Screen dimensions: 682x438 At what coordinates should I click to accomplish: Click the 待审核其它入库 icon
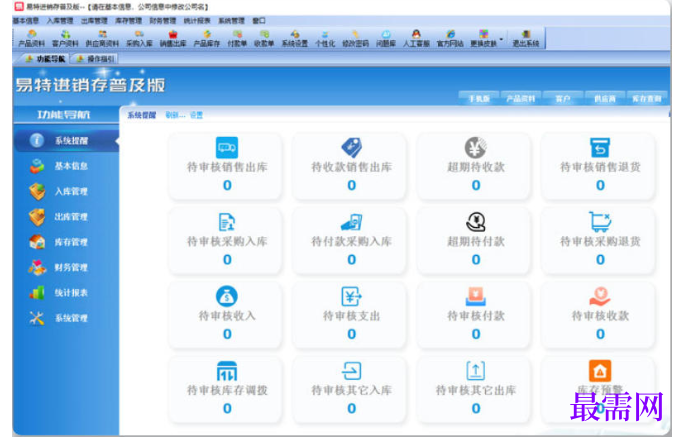point(351,371)
